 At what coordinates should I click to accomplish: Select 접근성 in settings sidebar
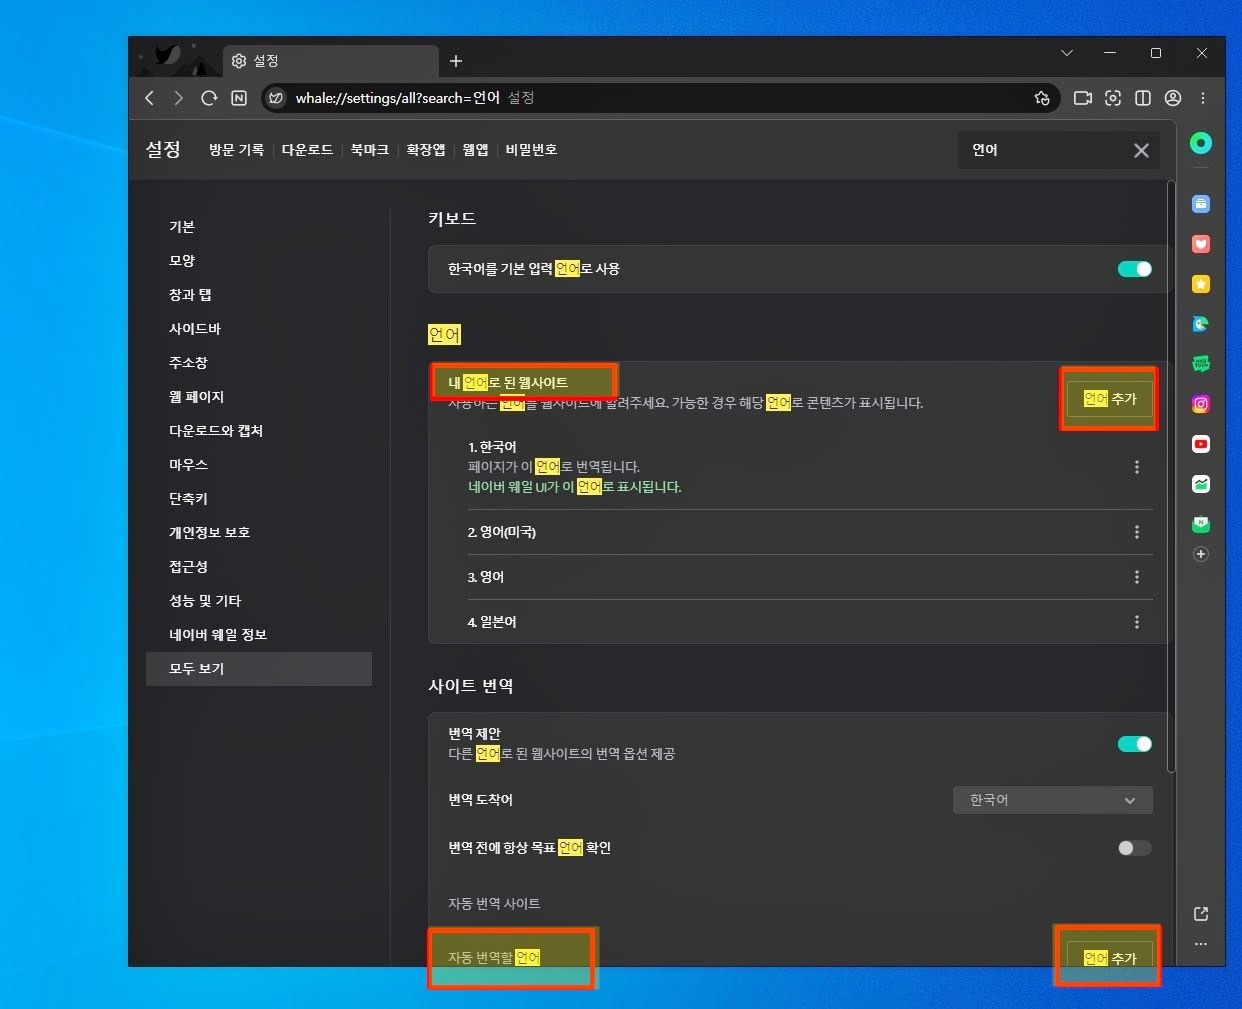(x=259, y=567)
